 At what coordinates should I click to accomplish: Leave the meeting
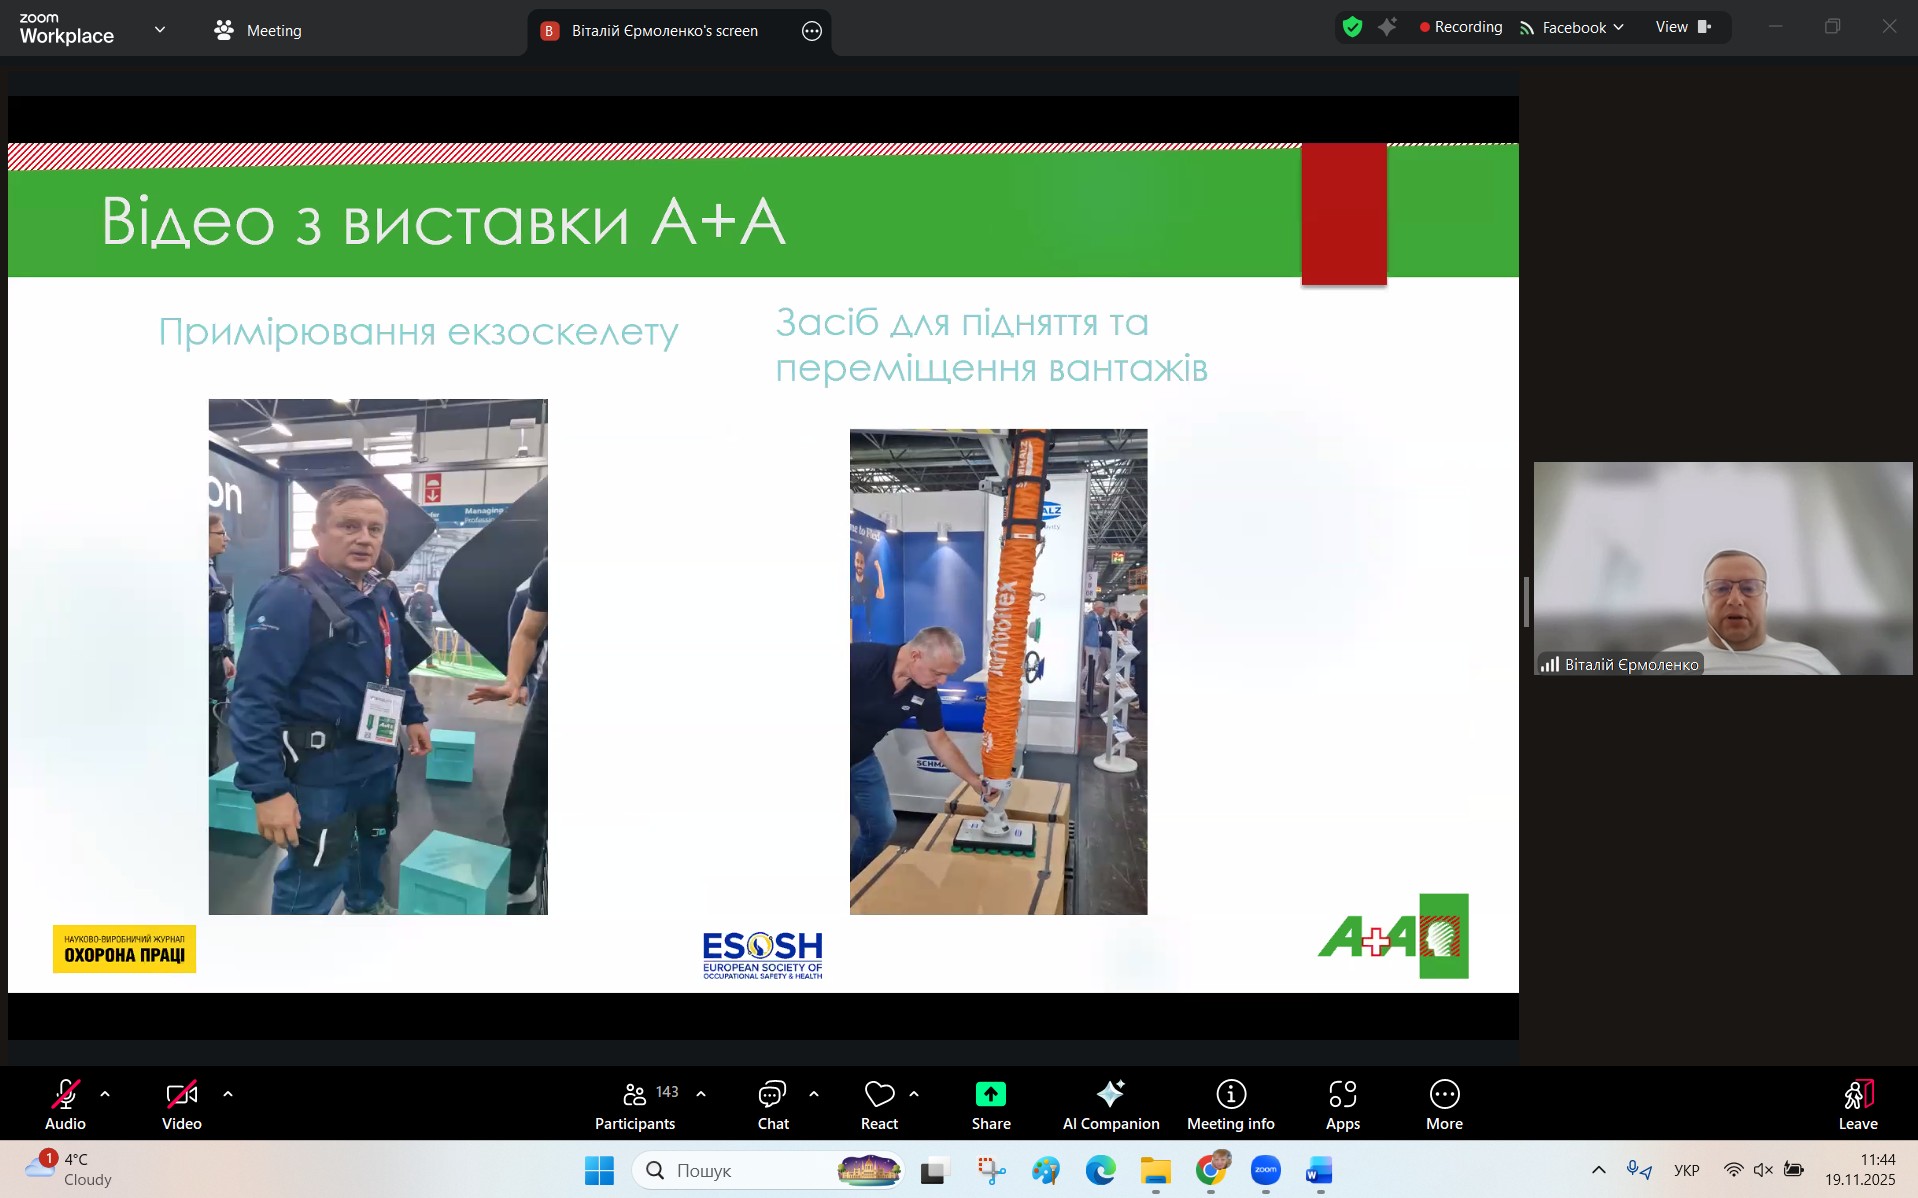(1857, 1105)
